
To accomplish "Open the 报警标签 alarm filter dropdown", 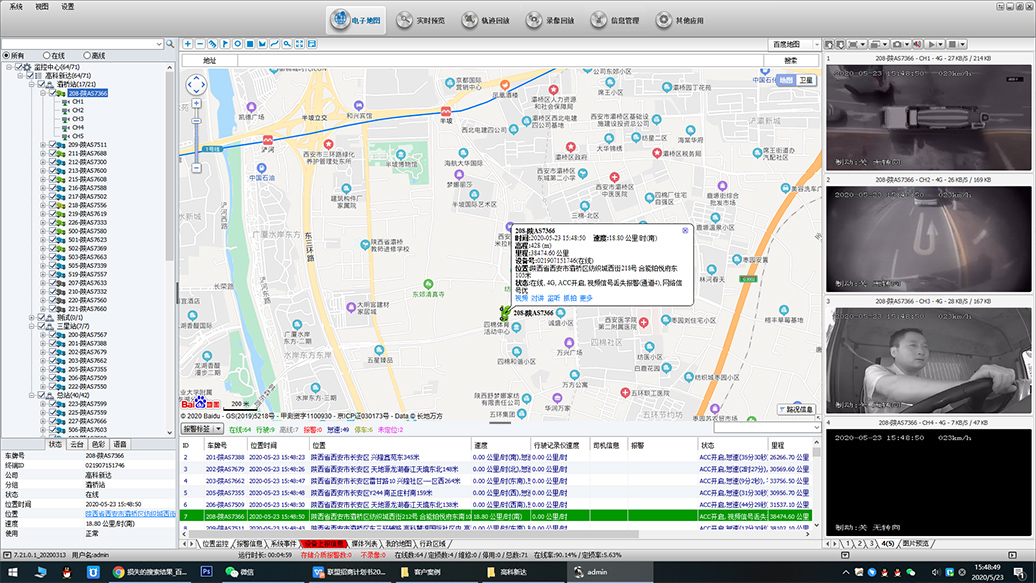I will click(203, 428).
